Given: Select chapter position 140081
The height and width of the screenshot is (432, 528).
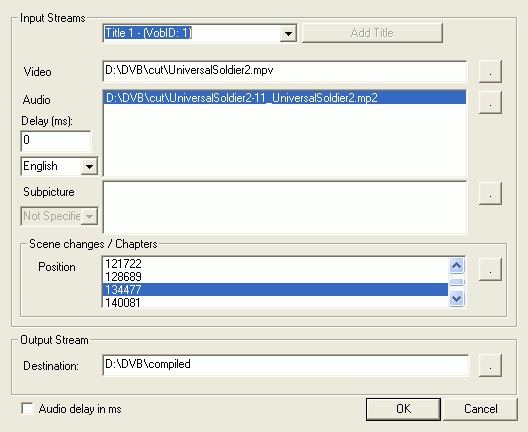Looking at the screenshot, I should tap(275, 302).
